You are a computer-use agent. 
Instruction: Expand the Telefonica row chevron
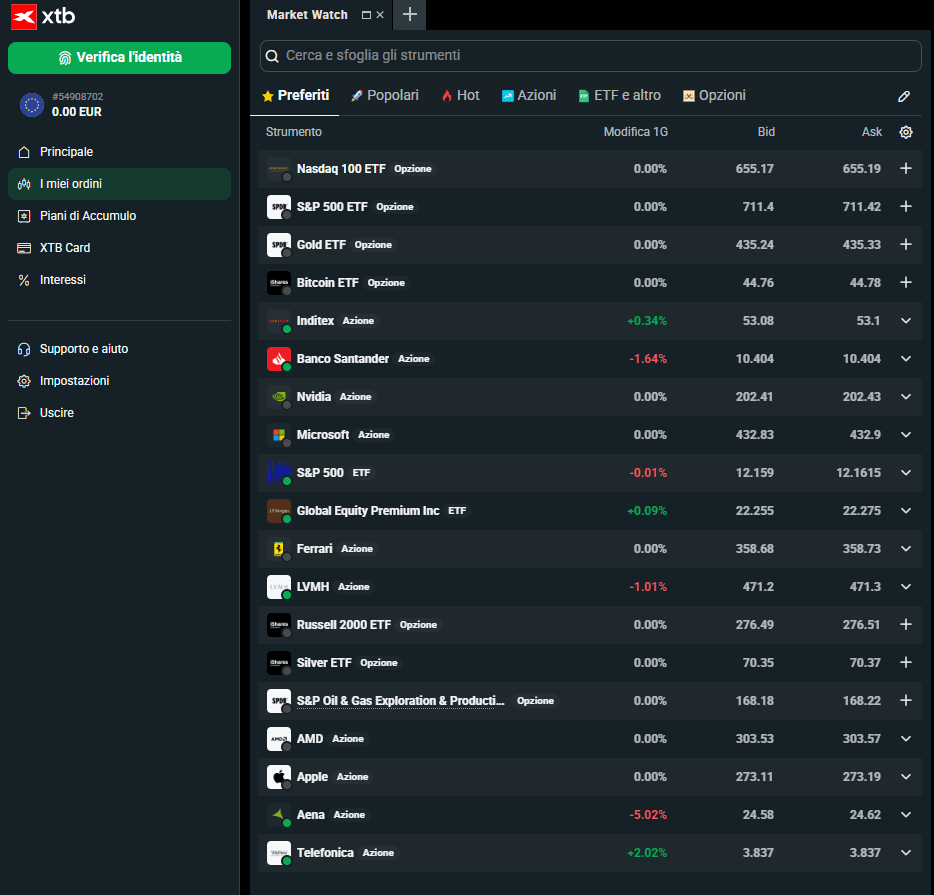pos(905,853)
